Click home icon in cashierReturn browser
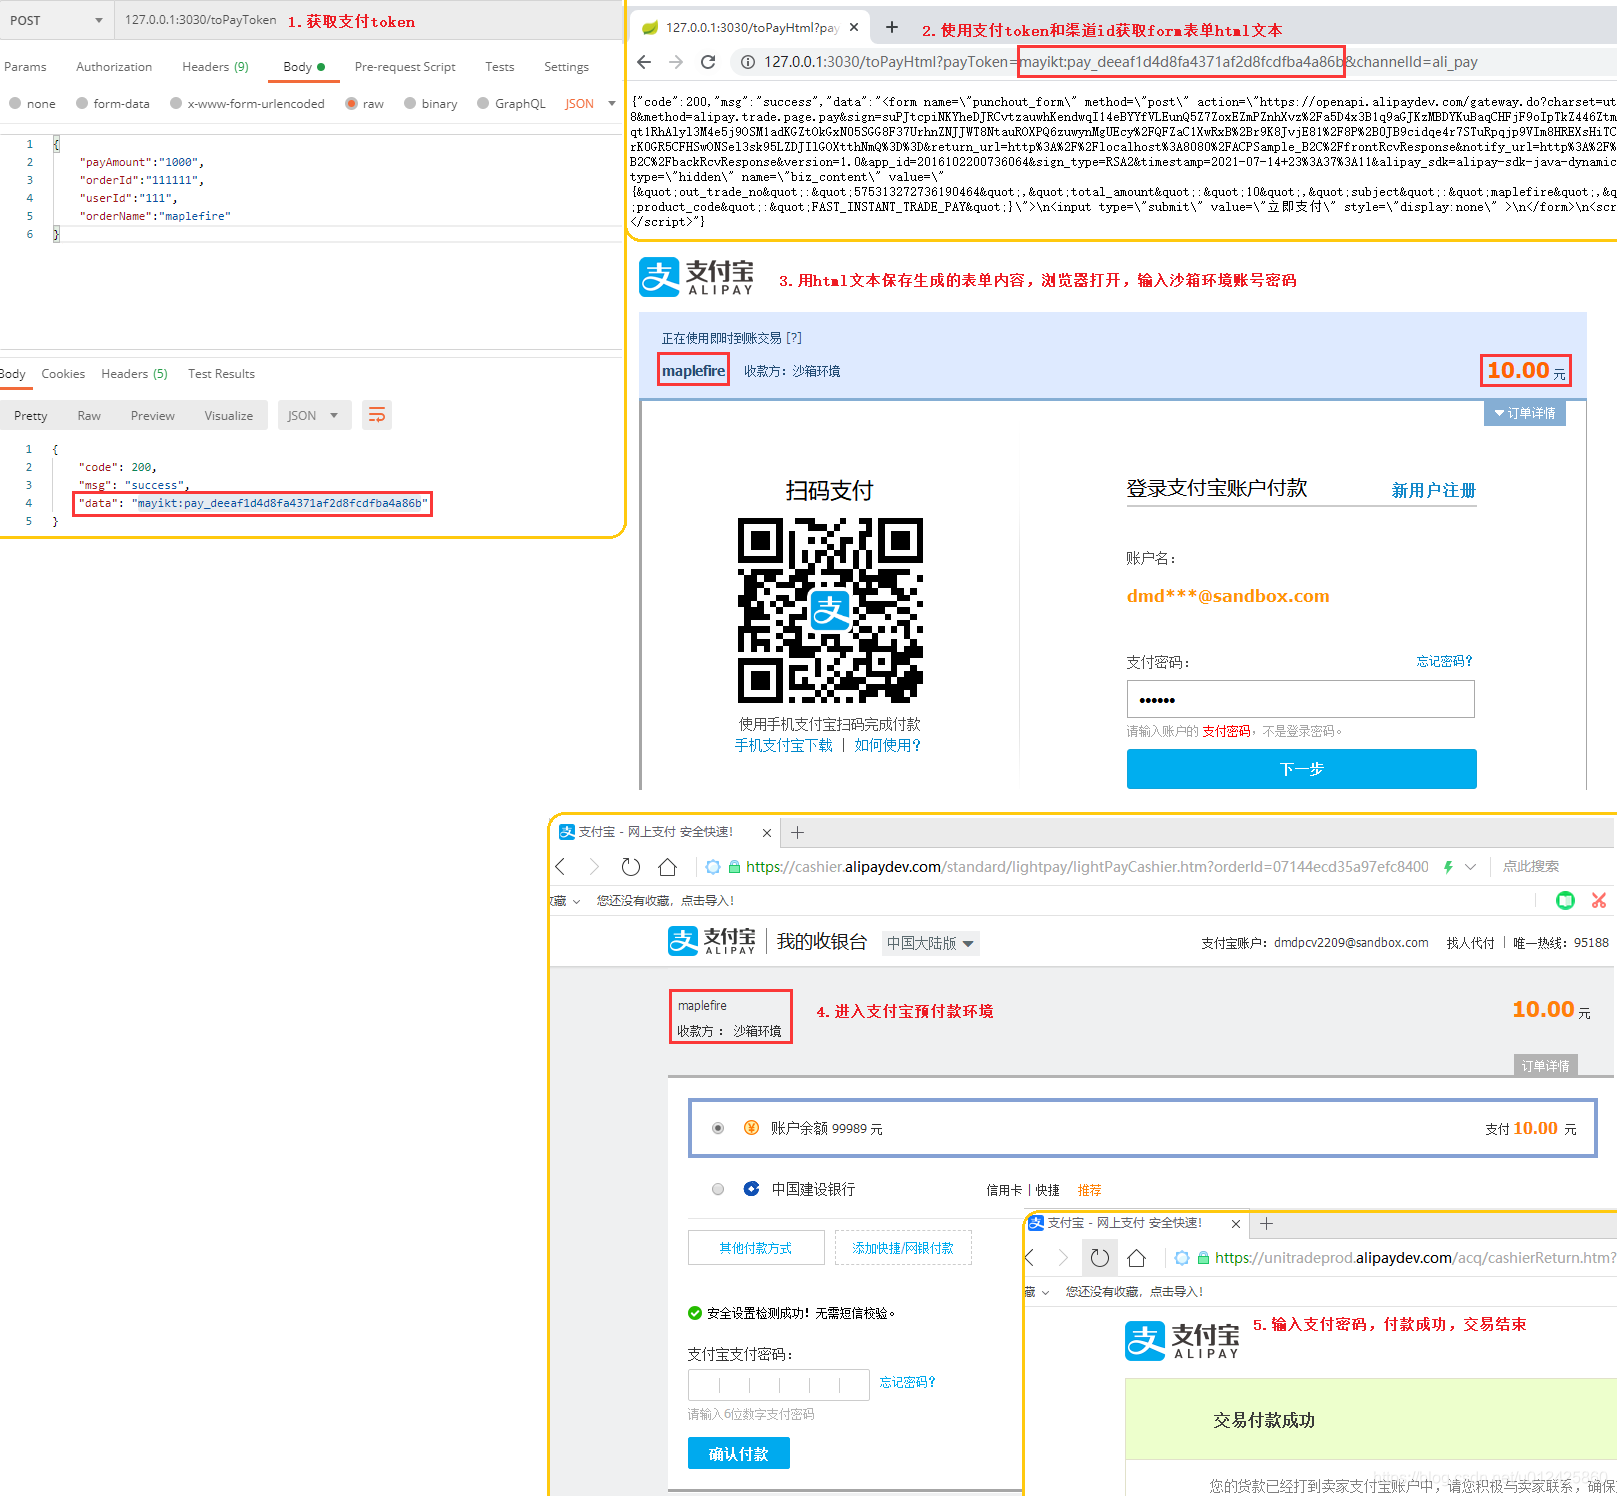This screenshot has height=1496, width=1617. coord(1137,1258)
